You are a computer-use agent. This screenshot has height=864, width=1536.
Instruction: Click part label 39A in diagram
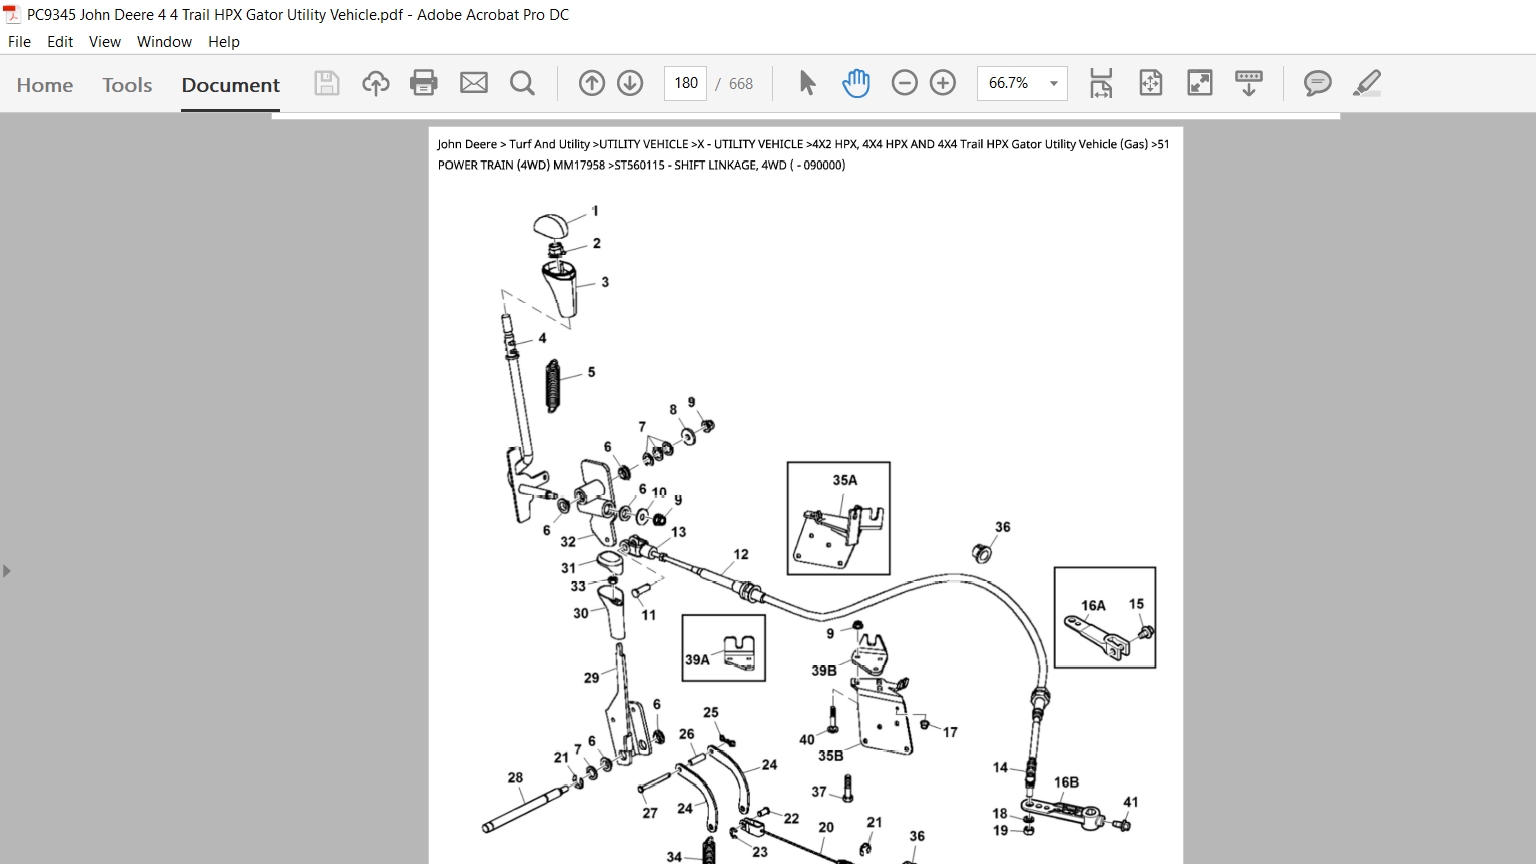click(697, 659)
